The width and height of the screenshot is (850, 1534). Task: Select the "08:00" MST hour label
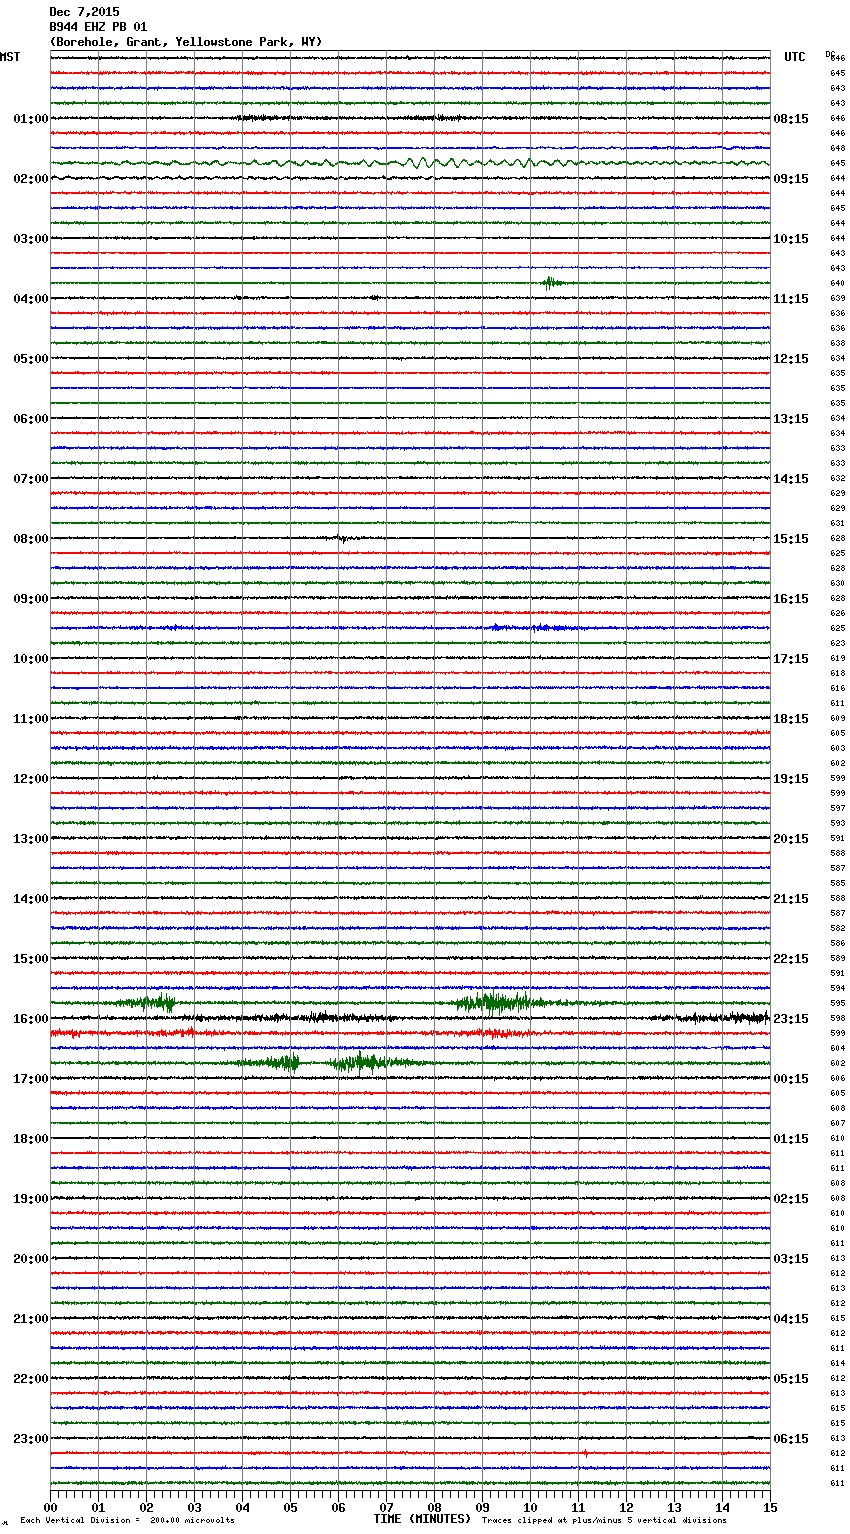30,539
